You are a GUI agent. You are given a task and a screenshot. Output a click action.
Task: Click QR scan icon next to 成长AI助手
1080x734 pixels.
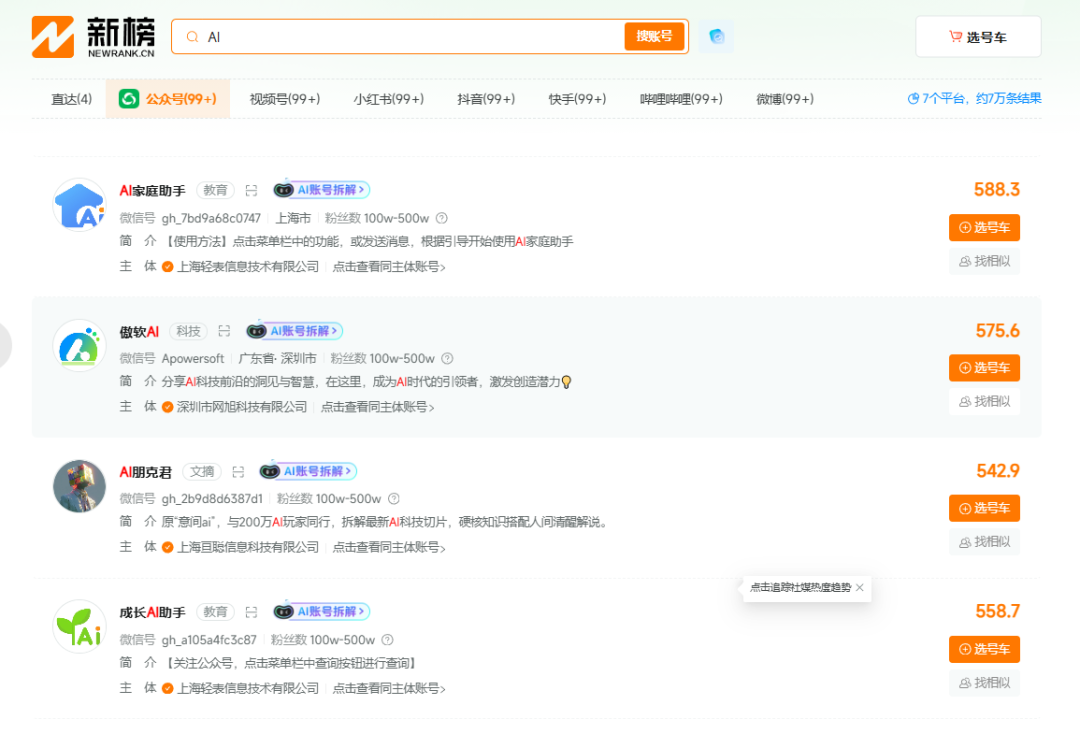coord(251,612)
